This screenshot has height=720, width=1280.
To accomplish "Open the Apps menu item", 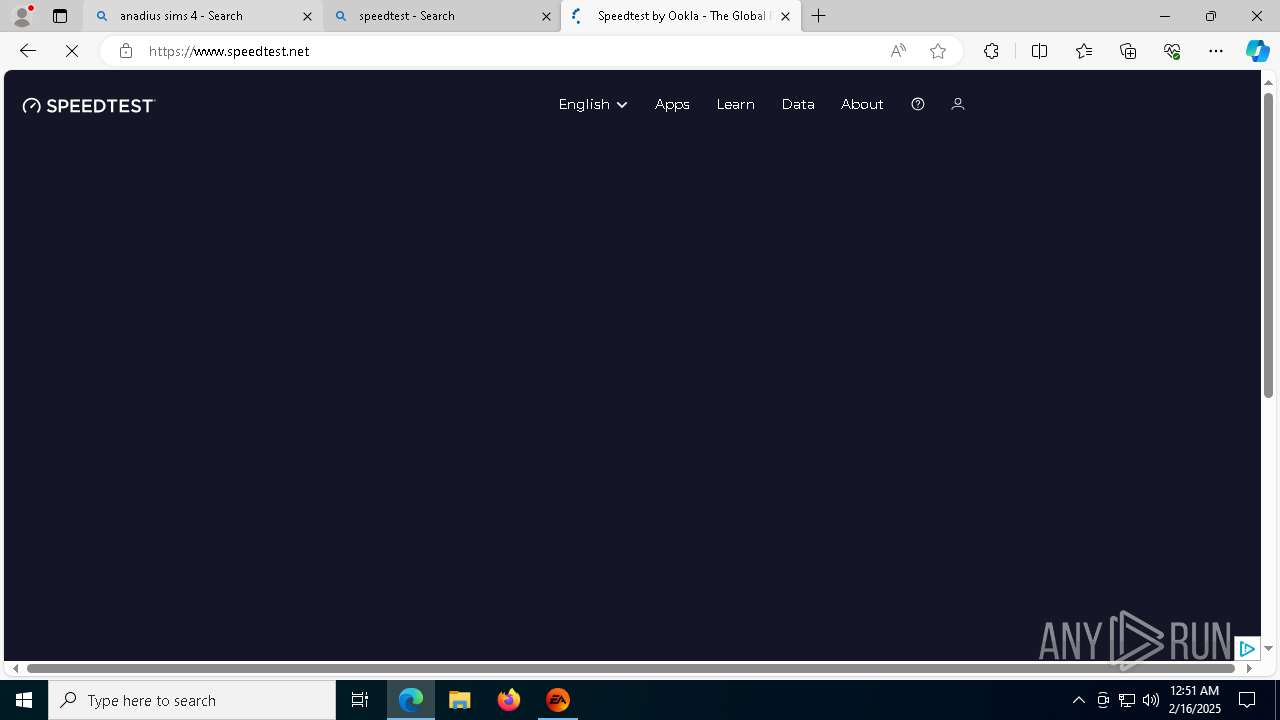I will [672, 104].
